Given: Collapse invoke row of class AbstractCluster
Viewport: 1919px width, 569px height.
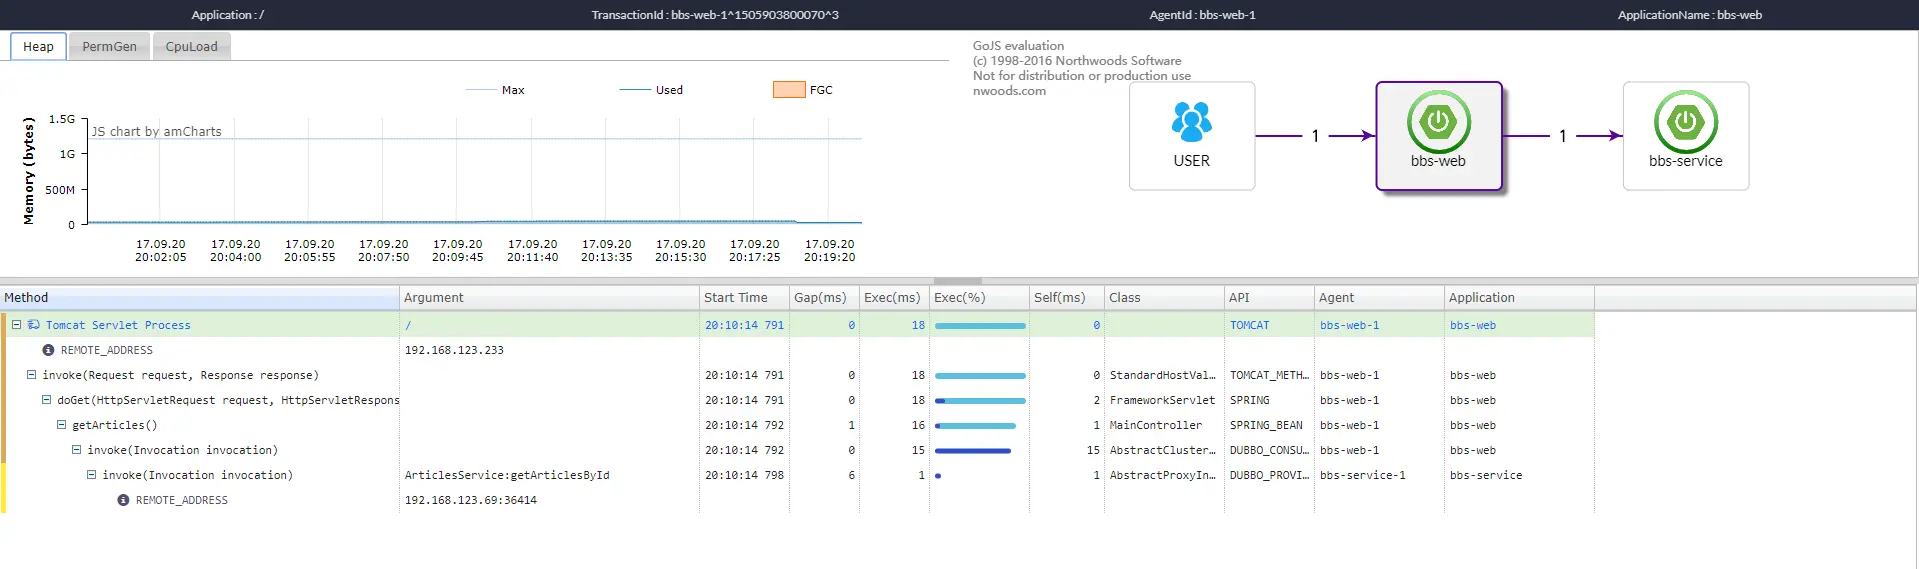Looking at the screenshot, I should pyautogui.click(x=76, y=450).
